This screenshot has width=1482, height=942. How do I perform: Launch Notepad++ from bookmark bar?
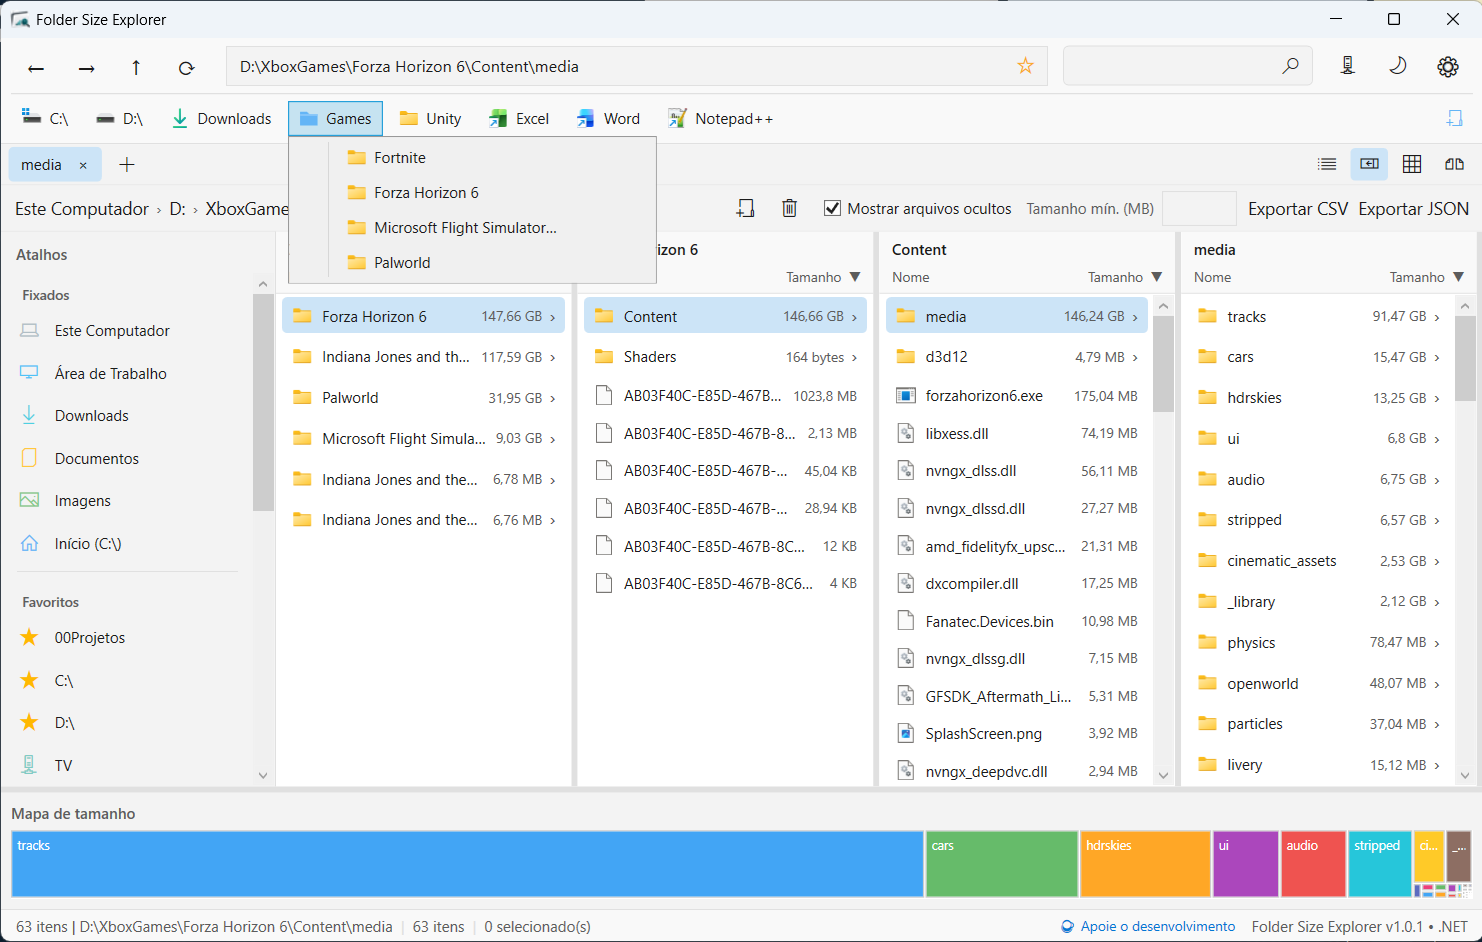tap(720, 118)
